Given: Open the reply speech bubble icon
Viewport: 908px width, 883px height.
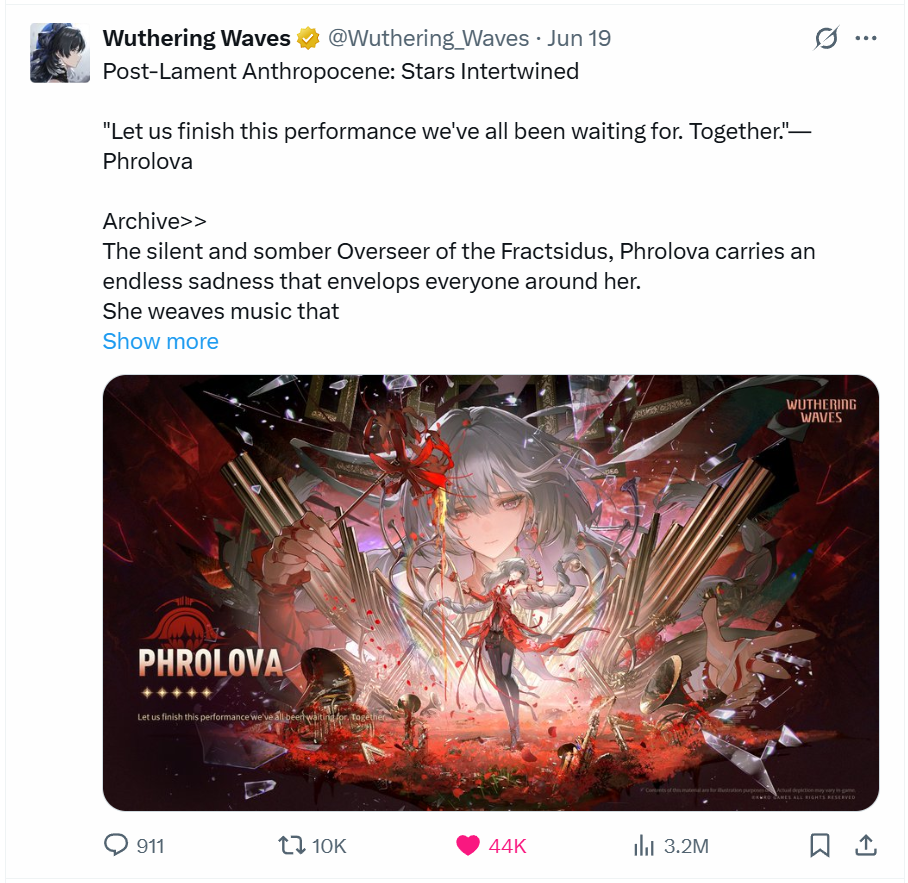Looking at the screenshot, I should click(116, 845).
